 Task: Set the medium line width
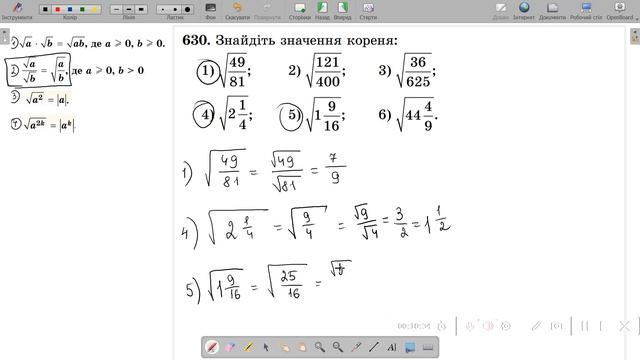coord(129,9)
